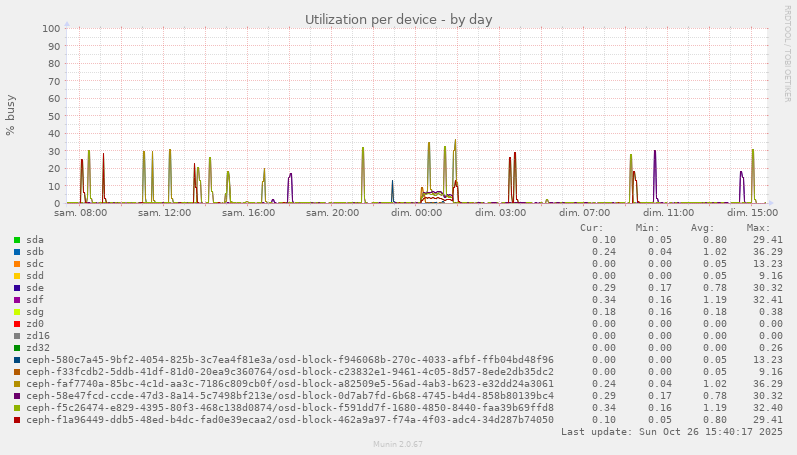Click the graph title "Utilization per device"
The height and width of the screenshot is (455, 797).
pyautogui.click(x=398, y=19)
